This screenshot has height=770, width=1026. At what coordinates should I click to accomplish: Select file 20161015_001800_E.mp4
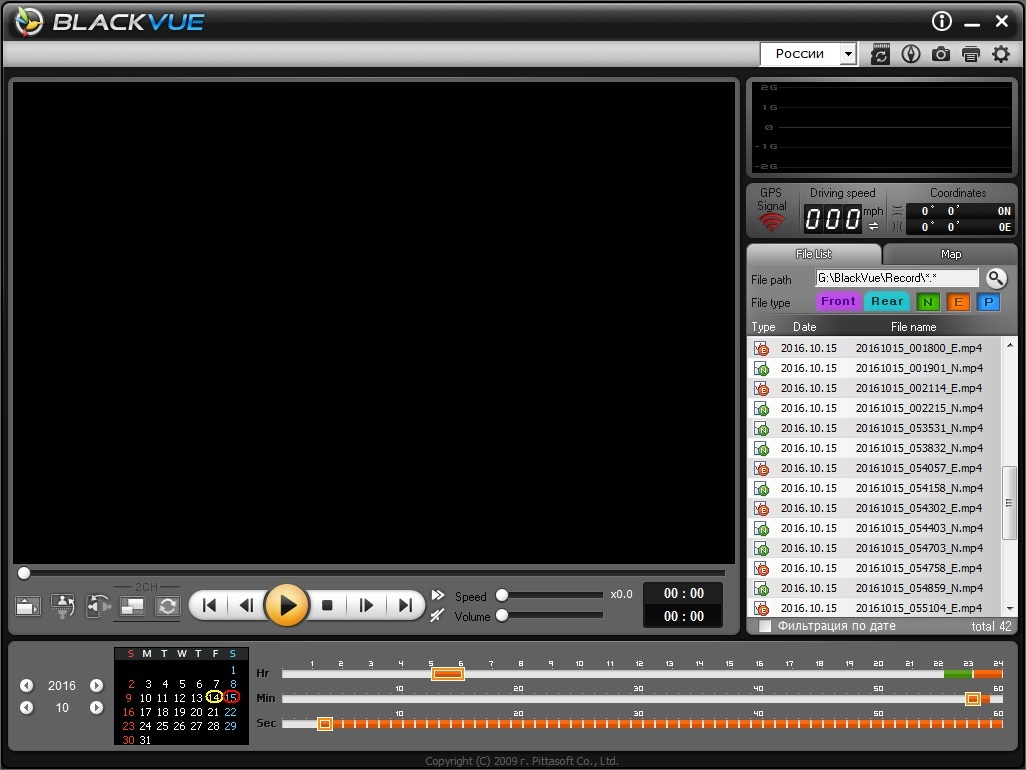point(874,348)
